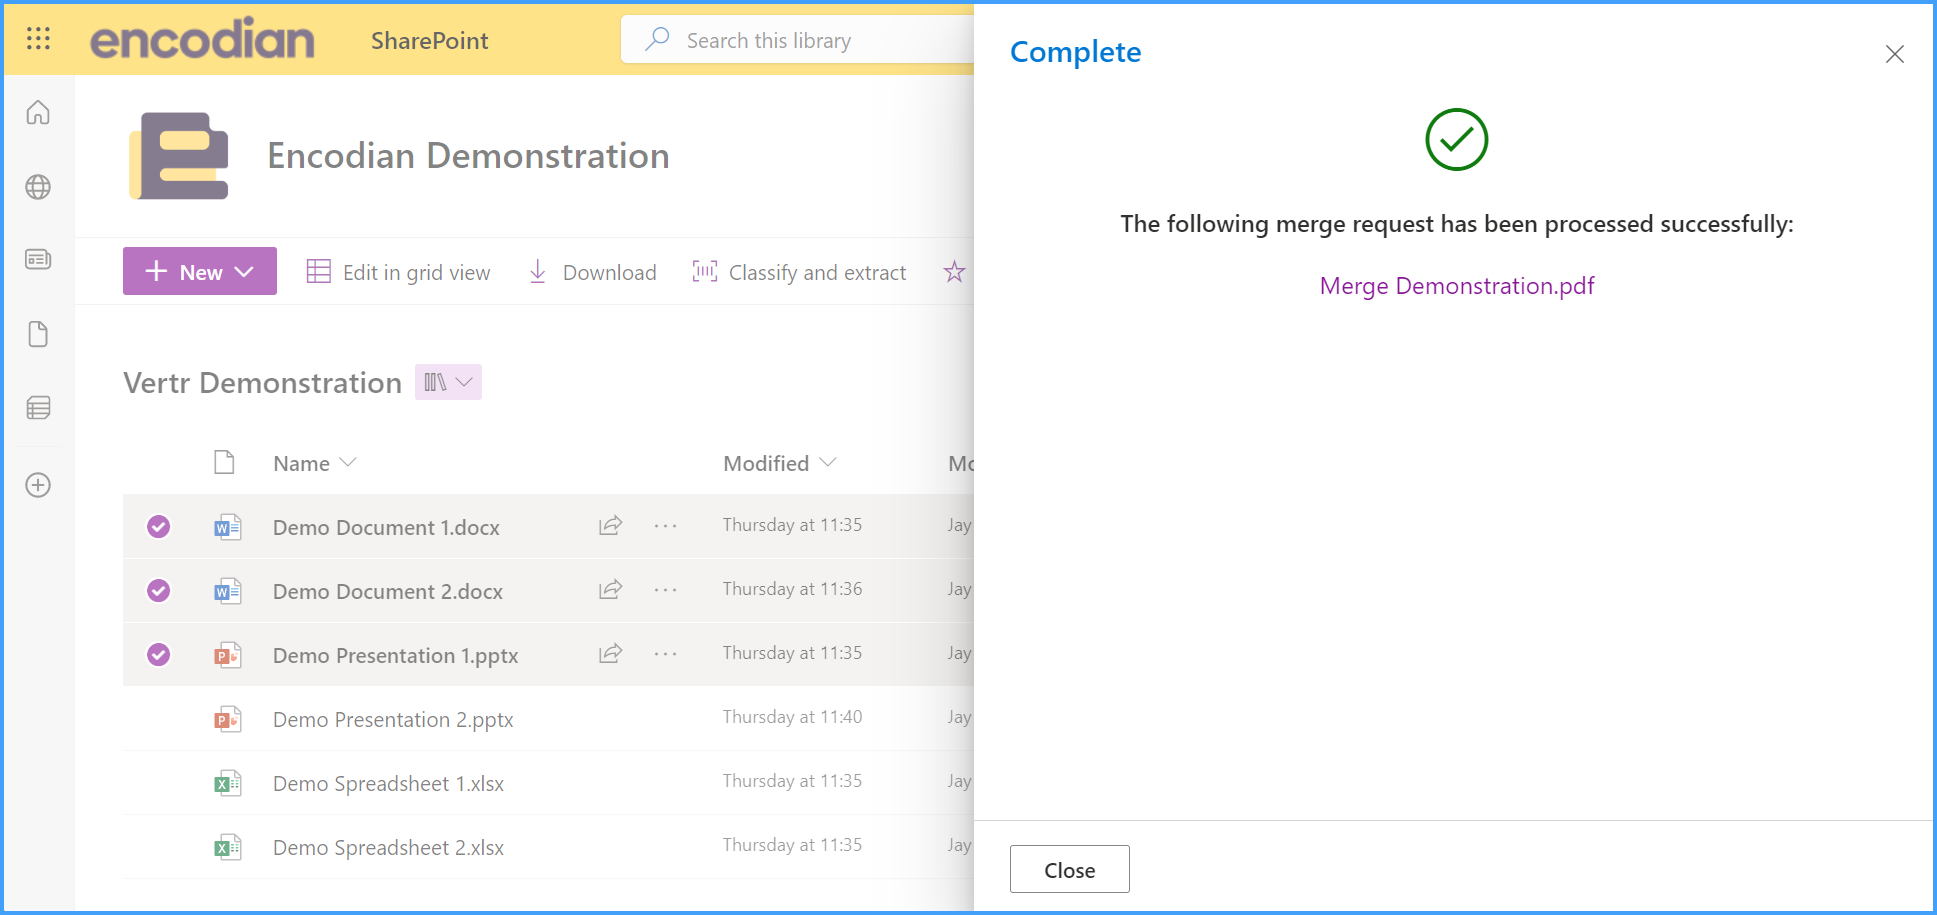
Task: Click the favorite star icon in toolbar
Action: 954,272
